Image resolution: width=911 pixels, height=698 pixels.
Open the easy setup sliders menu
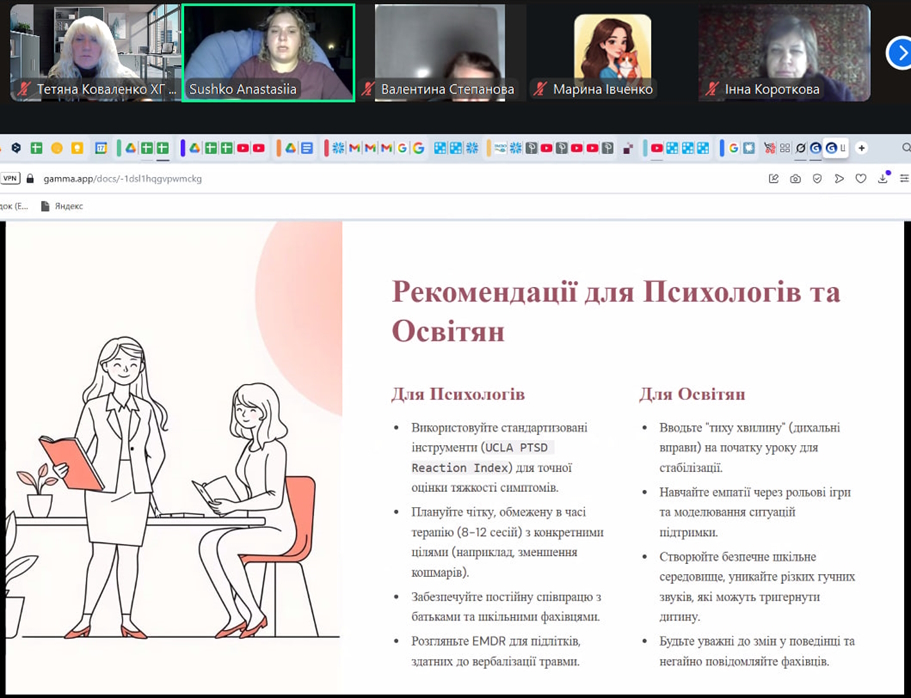(904, 179)
